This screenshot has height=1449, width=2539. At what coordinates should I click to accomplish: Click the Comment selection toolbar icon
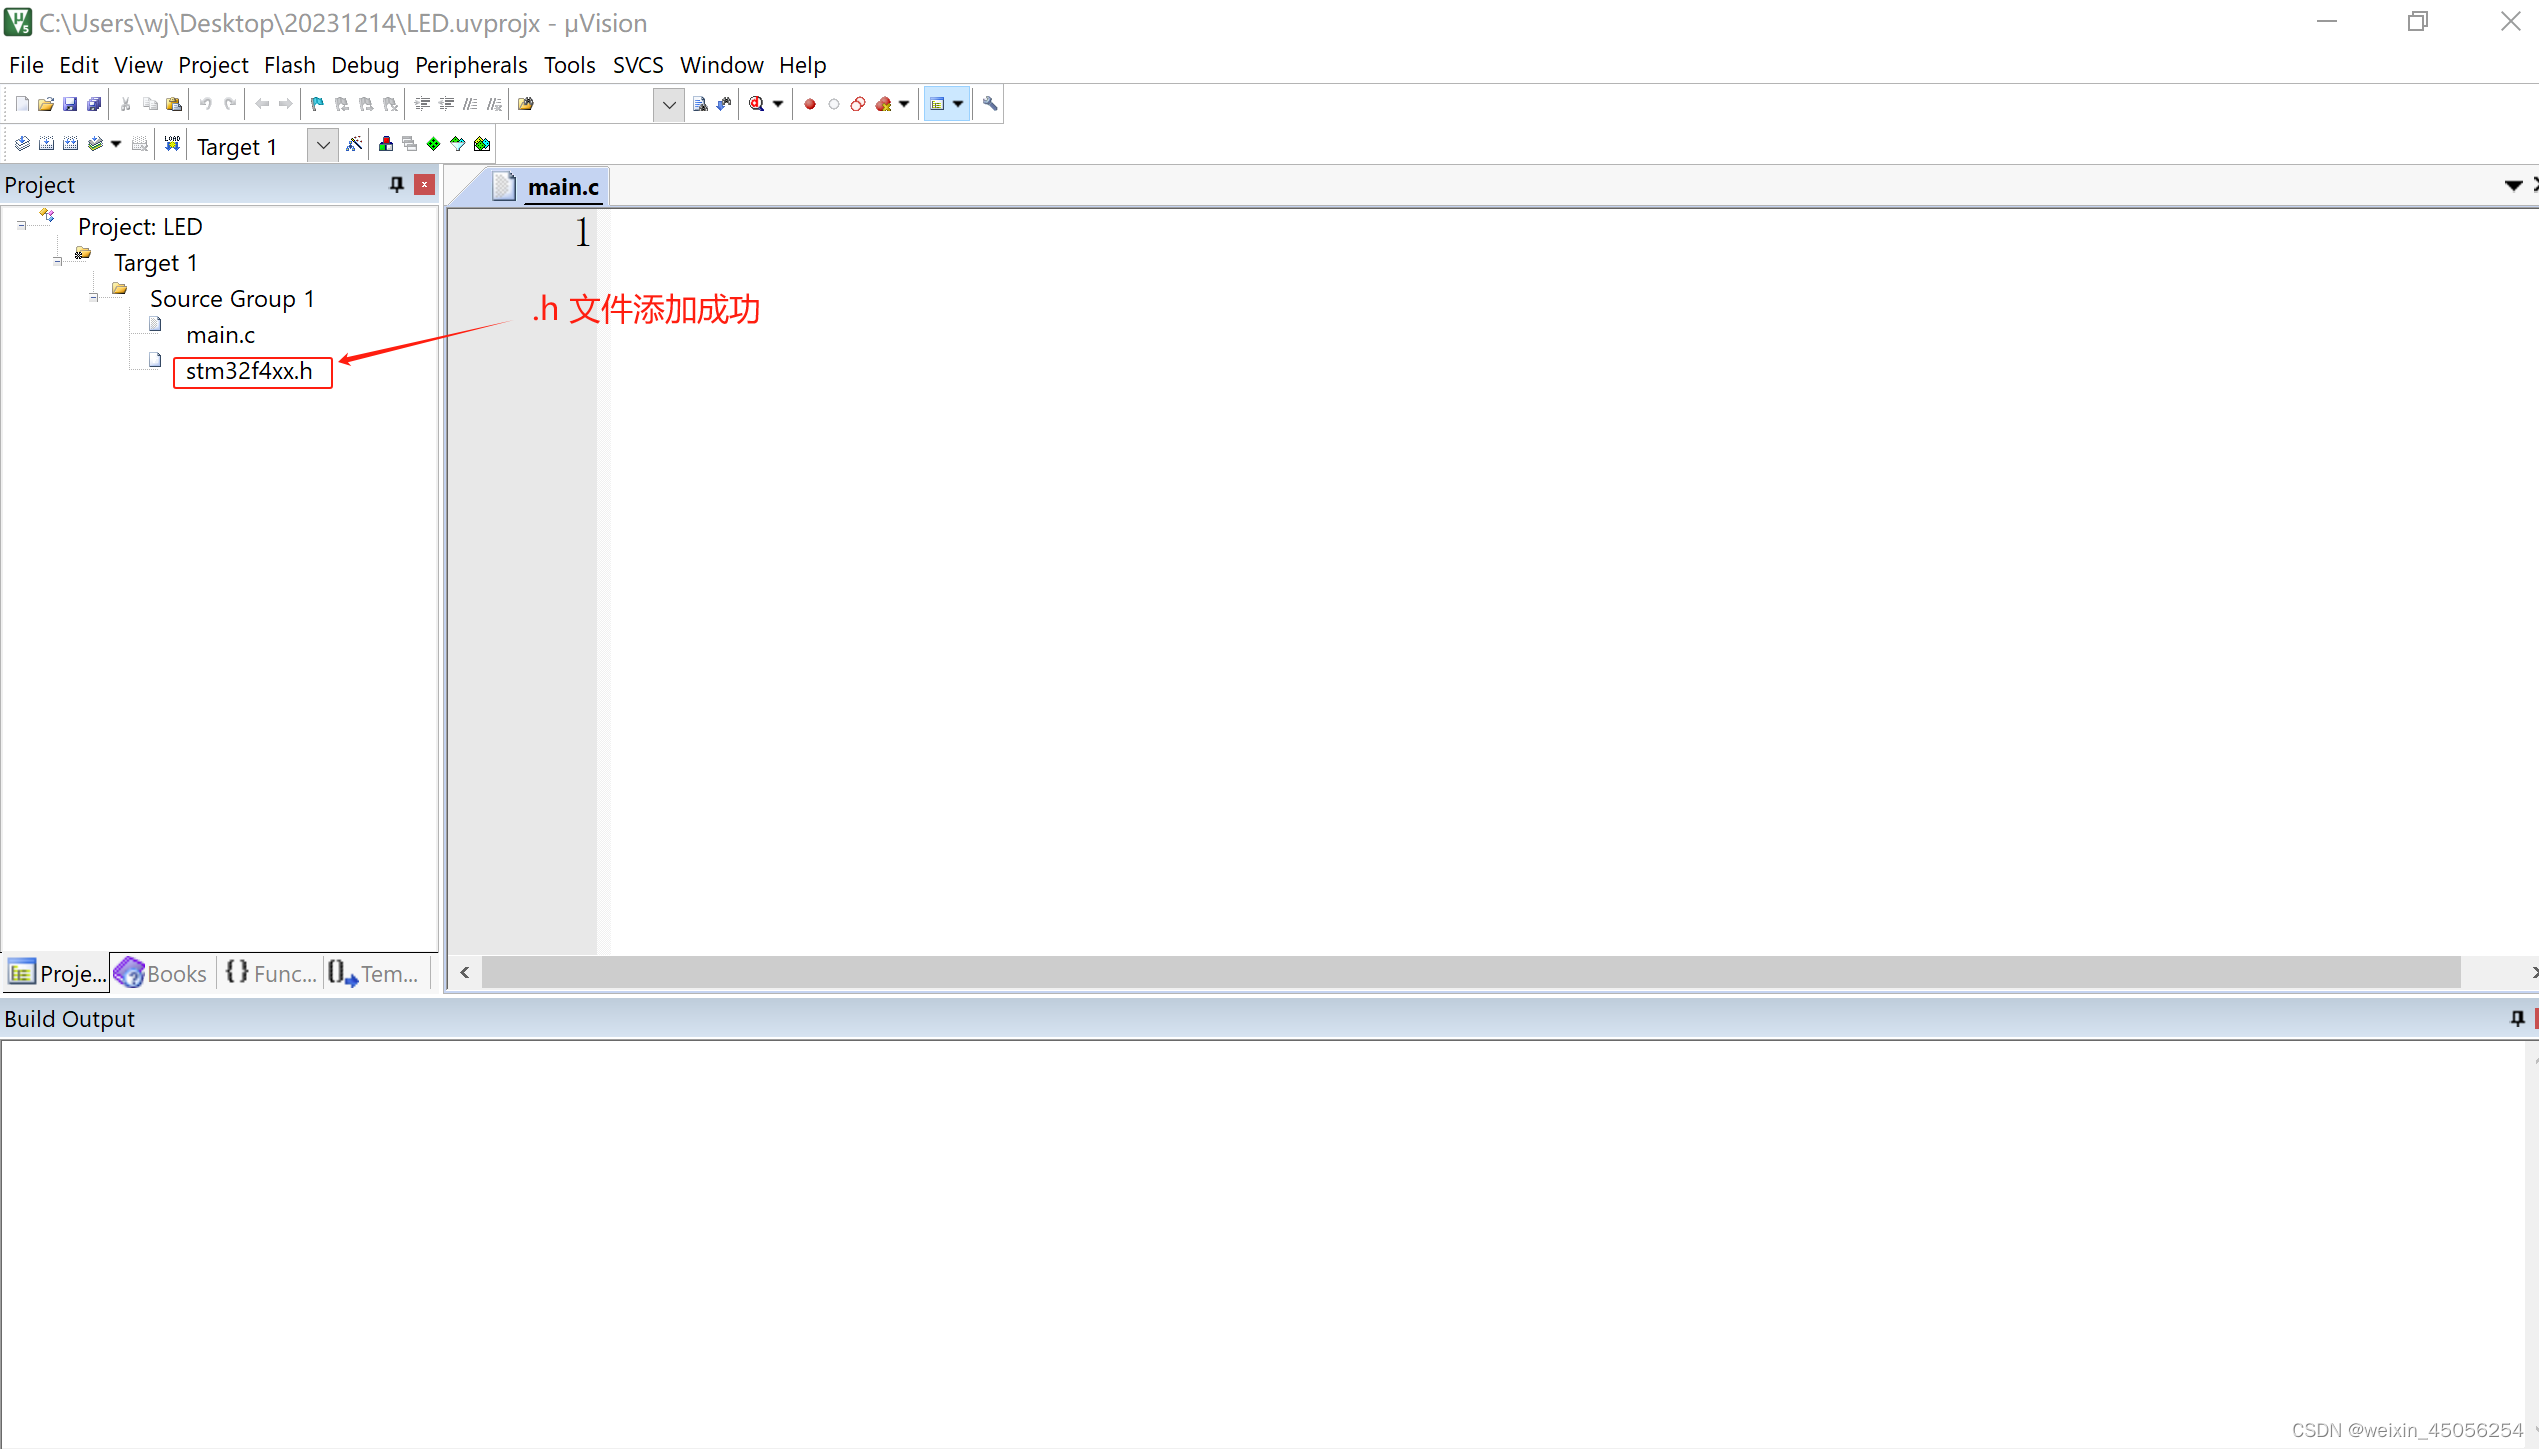click(x=470, y=104)
